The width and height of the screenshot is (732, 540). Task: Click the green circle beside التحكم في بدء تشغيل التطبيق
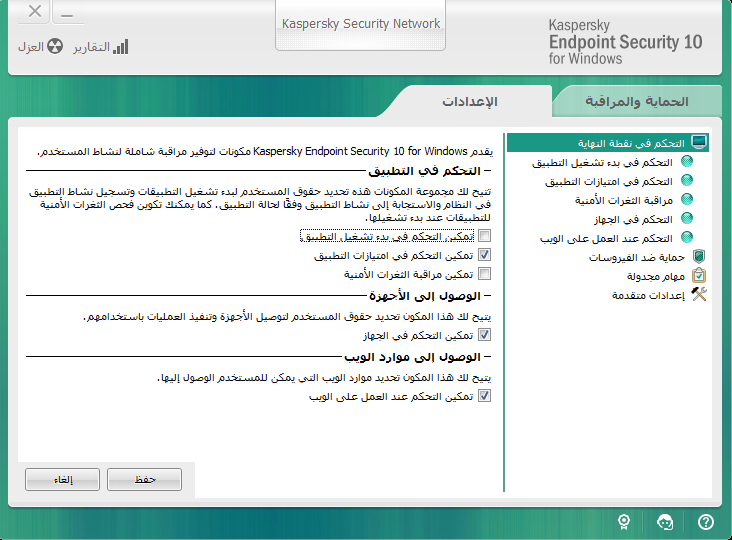[687, 161]
